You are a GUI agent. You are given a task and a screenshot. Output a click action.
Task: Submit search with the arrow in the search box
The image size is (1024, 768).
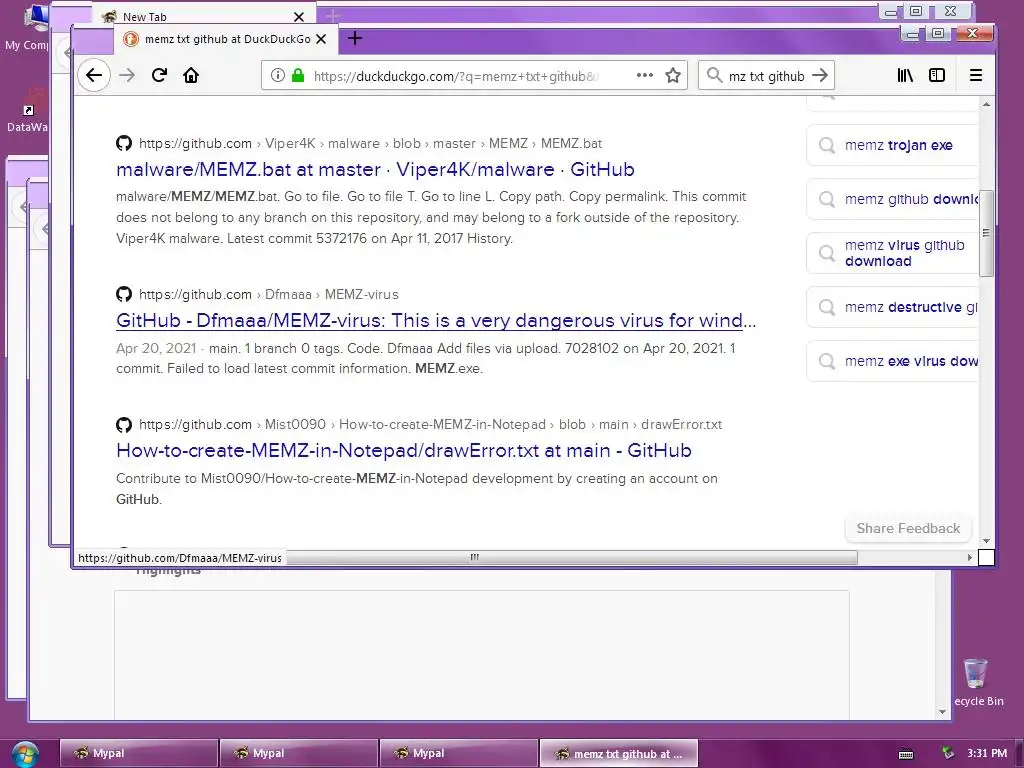point(820,75)
